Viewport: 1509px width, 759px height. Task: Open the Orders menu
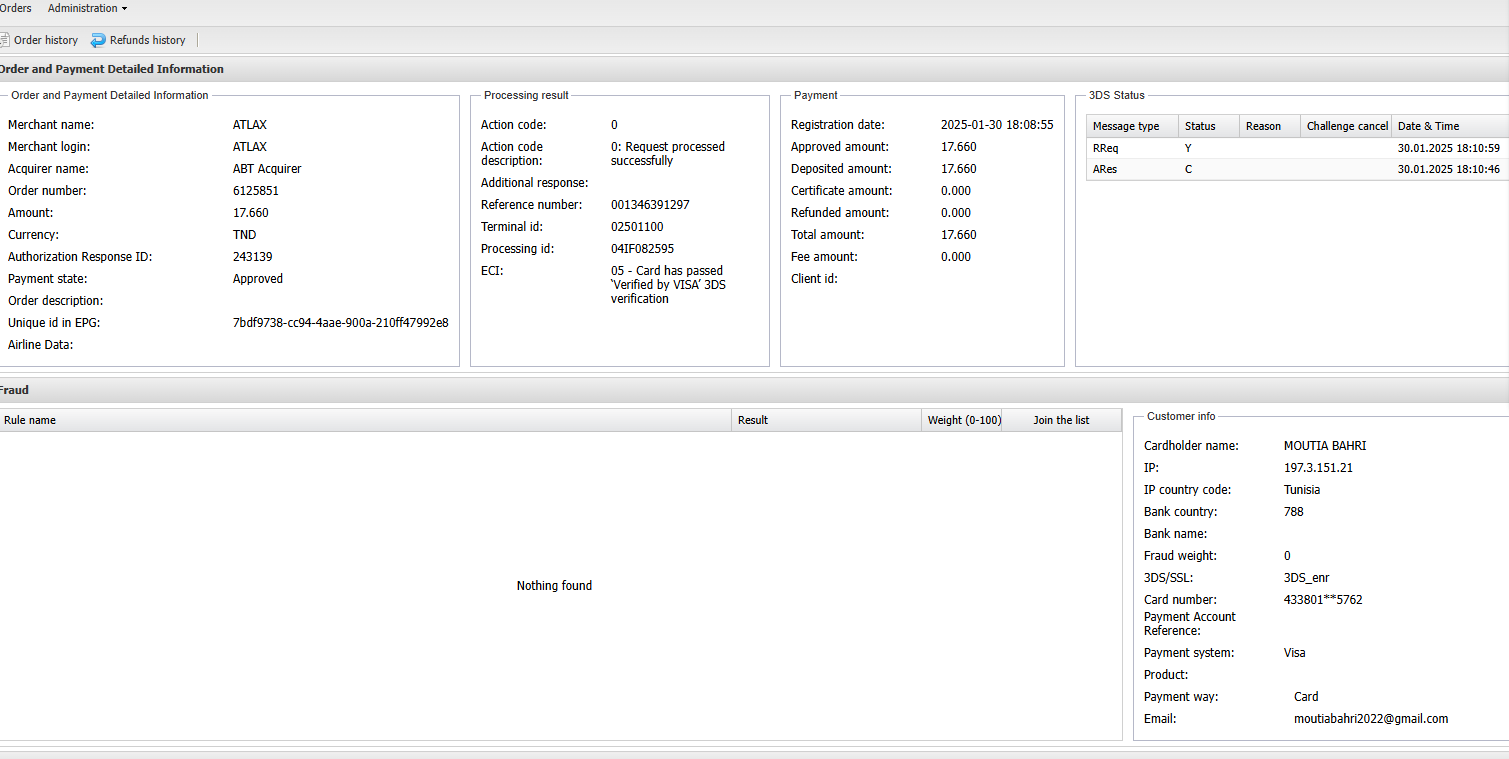point(15,8)
